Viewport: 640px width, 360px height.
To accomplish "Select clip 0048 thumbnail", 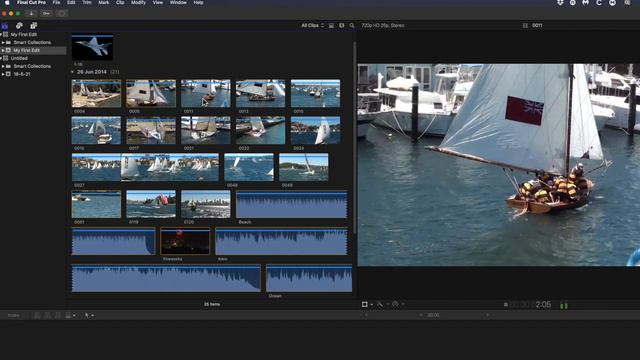I will (x=249, y=167).
